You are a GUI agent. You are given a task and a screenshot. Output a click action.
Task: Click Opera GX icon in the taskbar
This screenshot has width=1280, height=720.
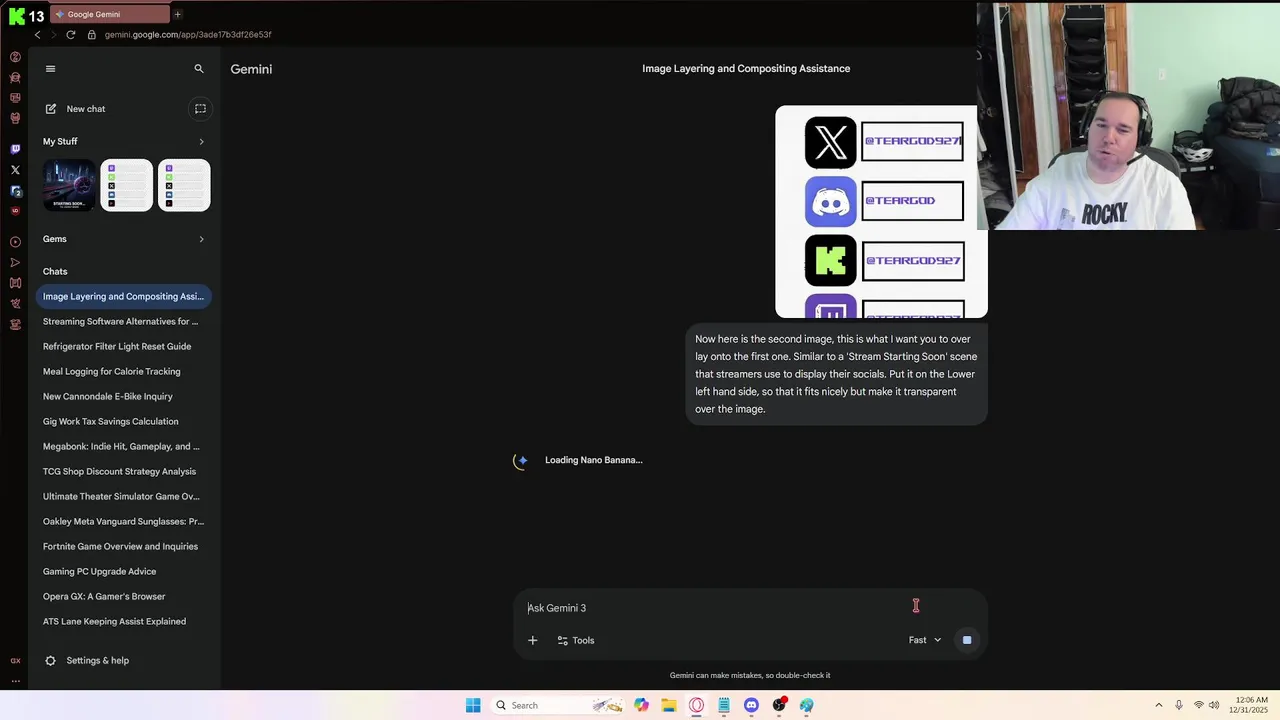pyautogui.click(x=696, y=705)
